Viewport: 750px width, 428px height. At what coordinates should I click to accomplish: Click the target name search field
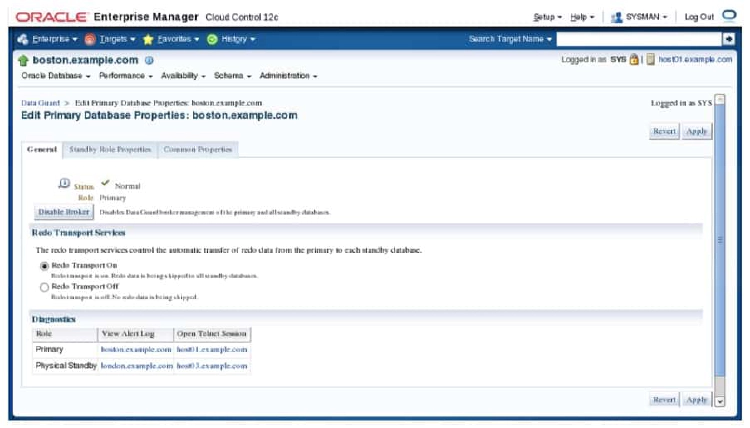coord(639,39)
